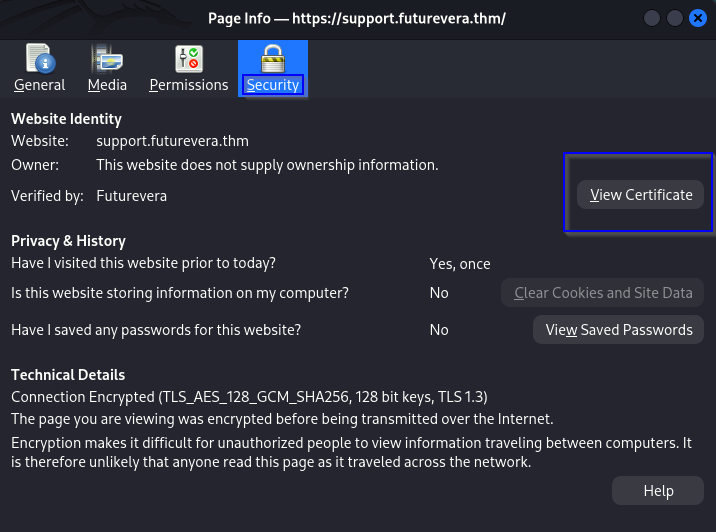Open the Permissions tab icon
Viewport: 716px width, 532px height.
point(188,60)
